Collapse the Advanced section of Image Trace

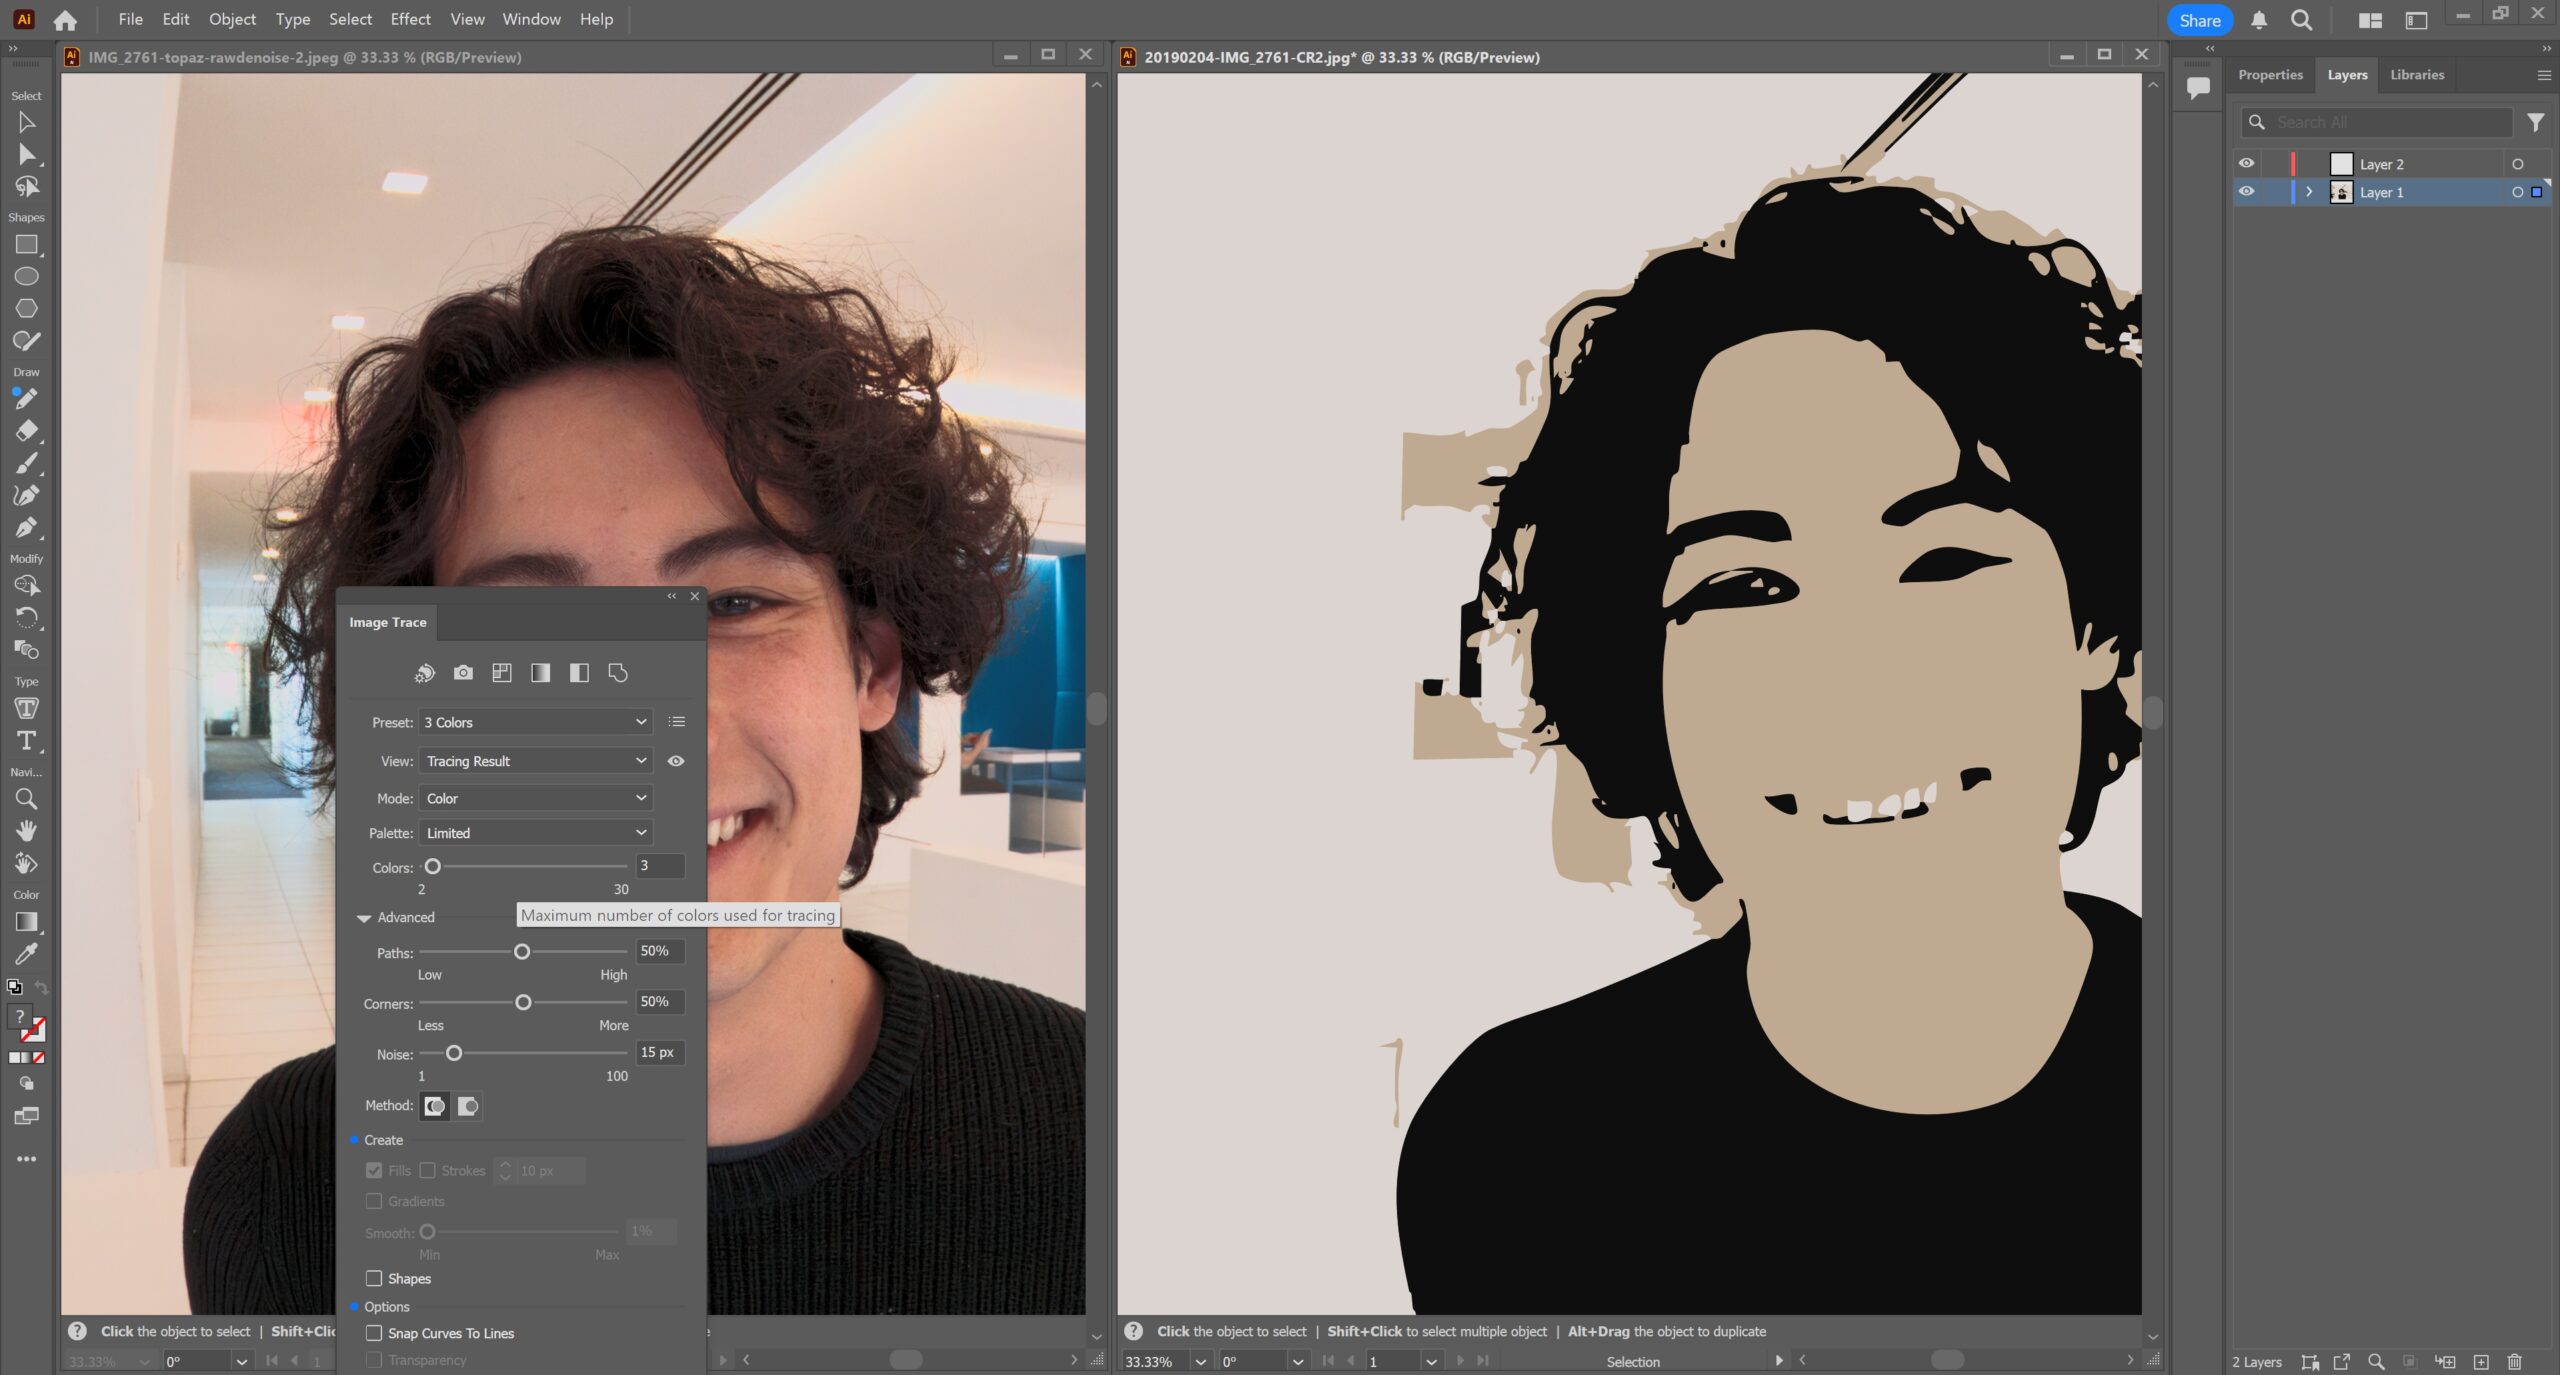pos(364,917)
